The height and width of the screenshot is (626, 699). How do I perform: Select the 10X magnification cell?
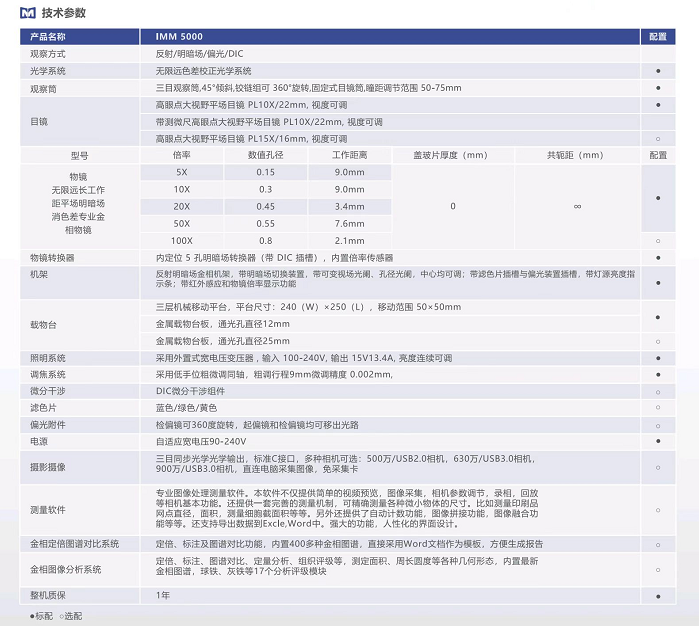(182, 189)
